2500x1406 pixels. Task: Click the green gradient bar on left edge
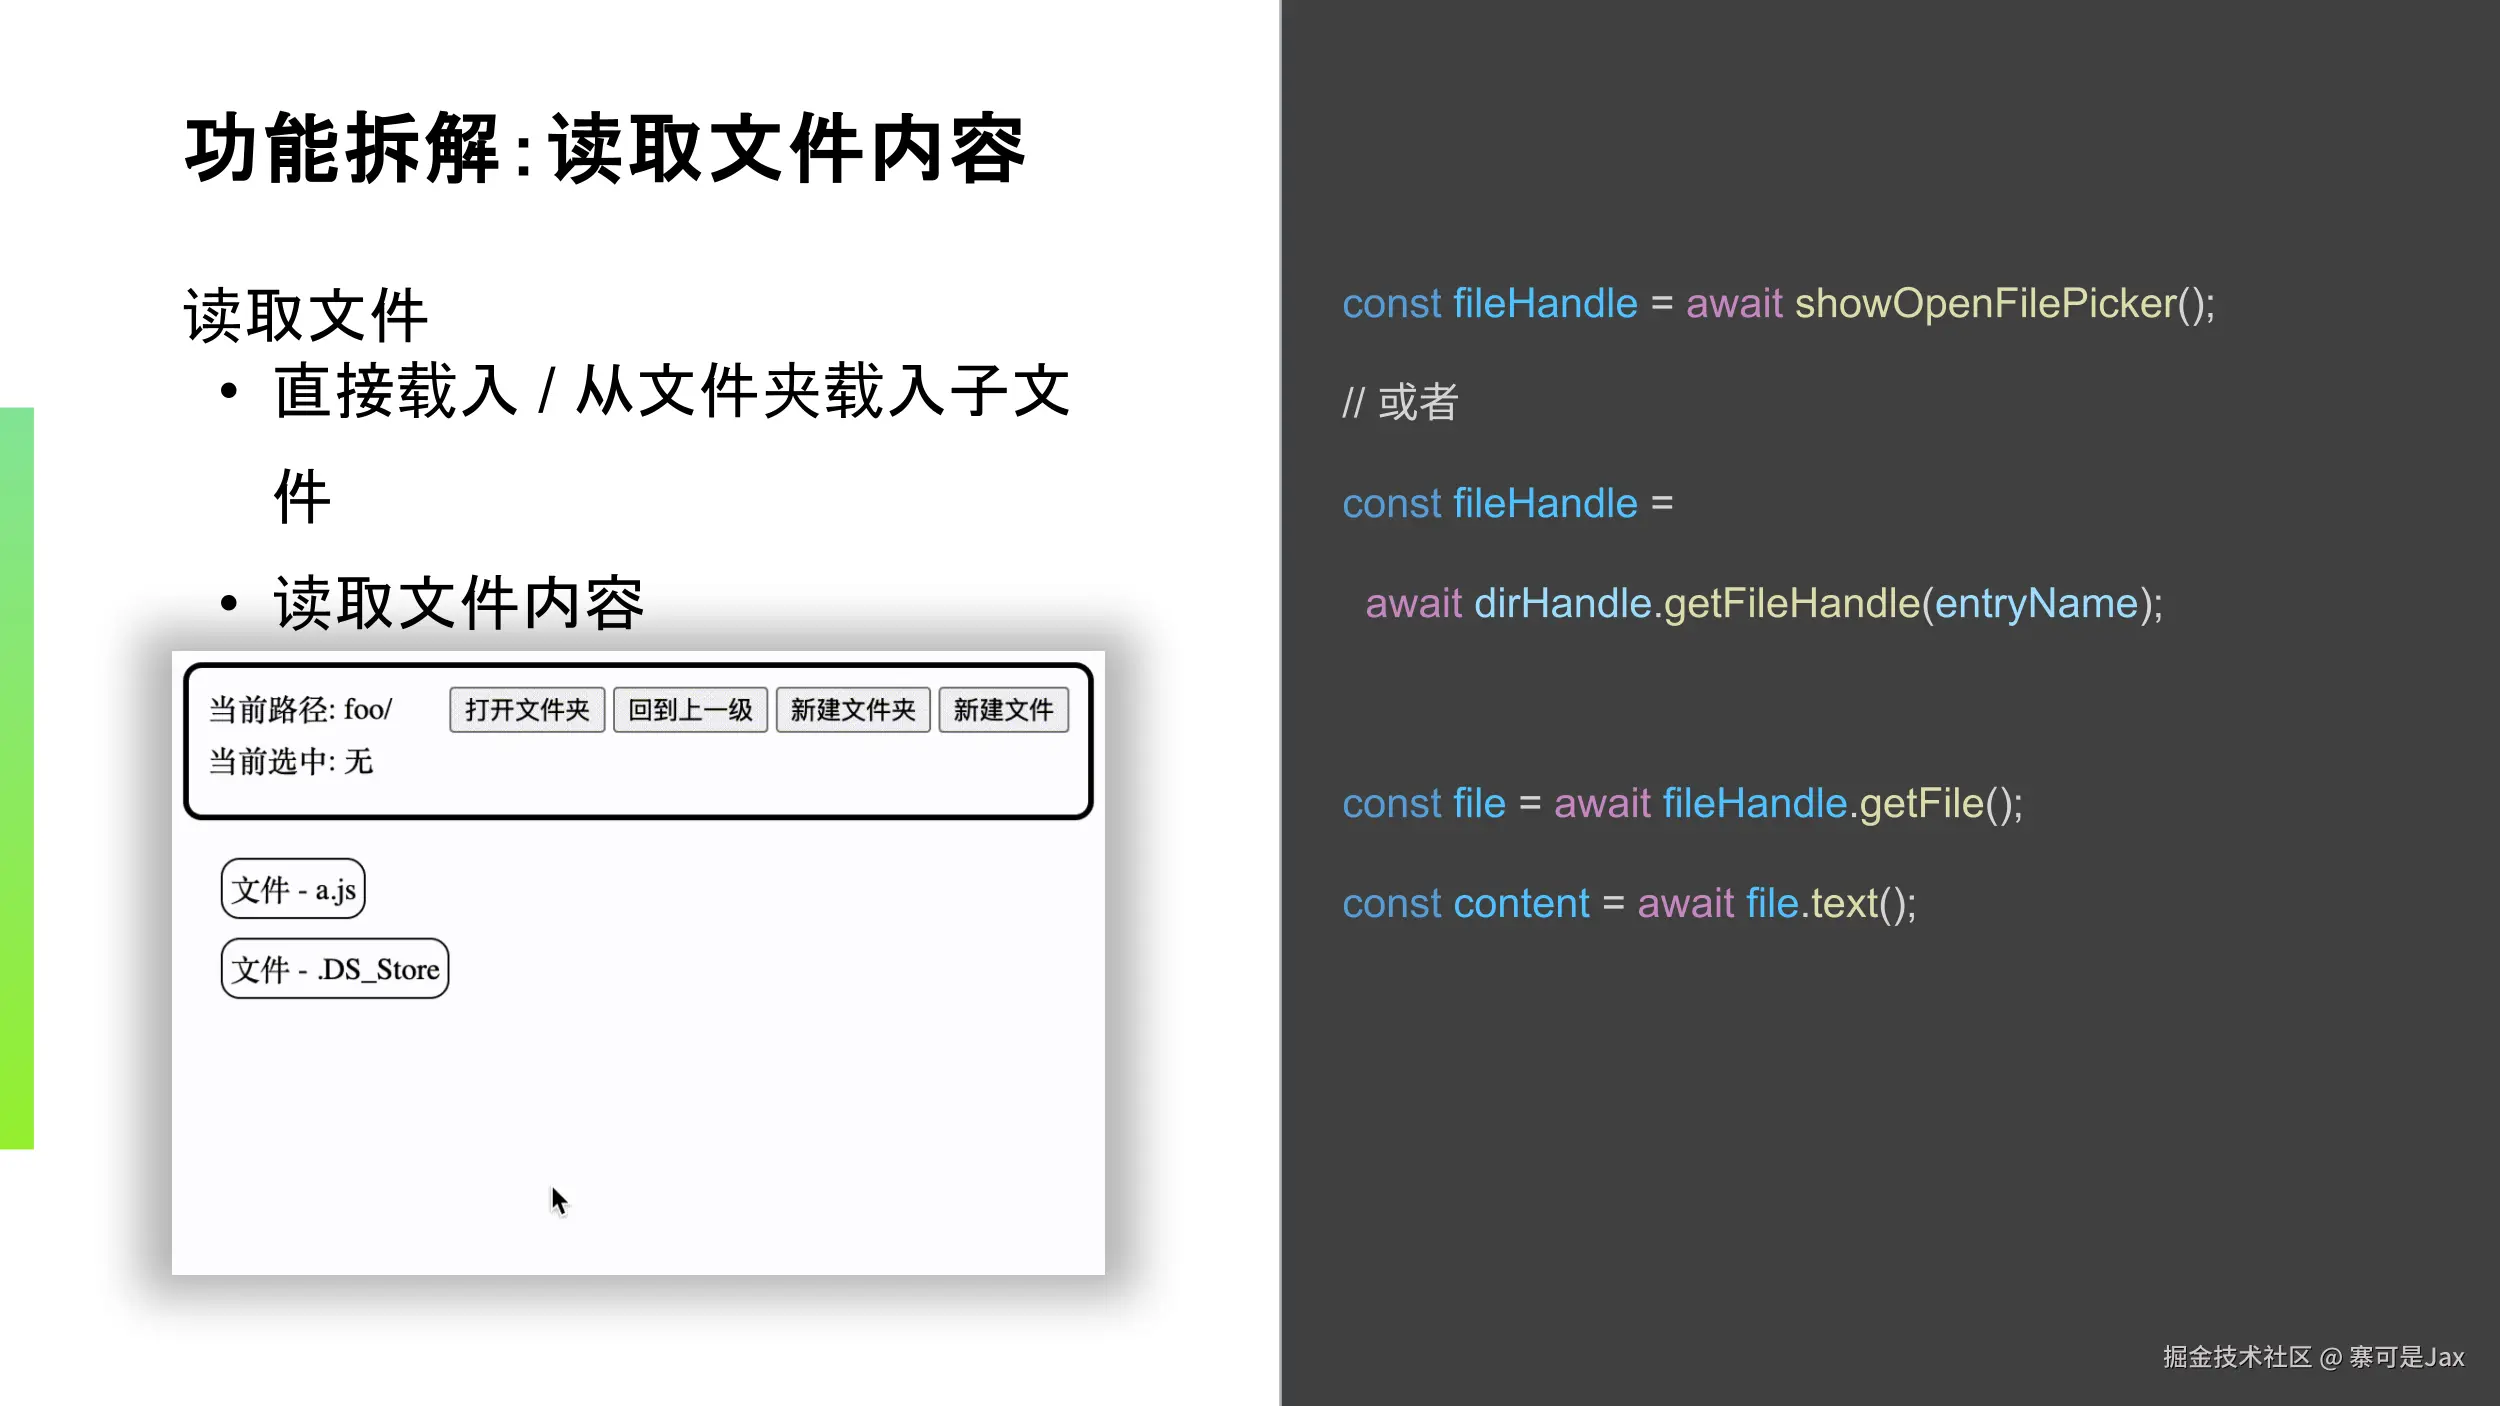pos(17,777)
